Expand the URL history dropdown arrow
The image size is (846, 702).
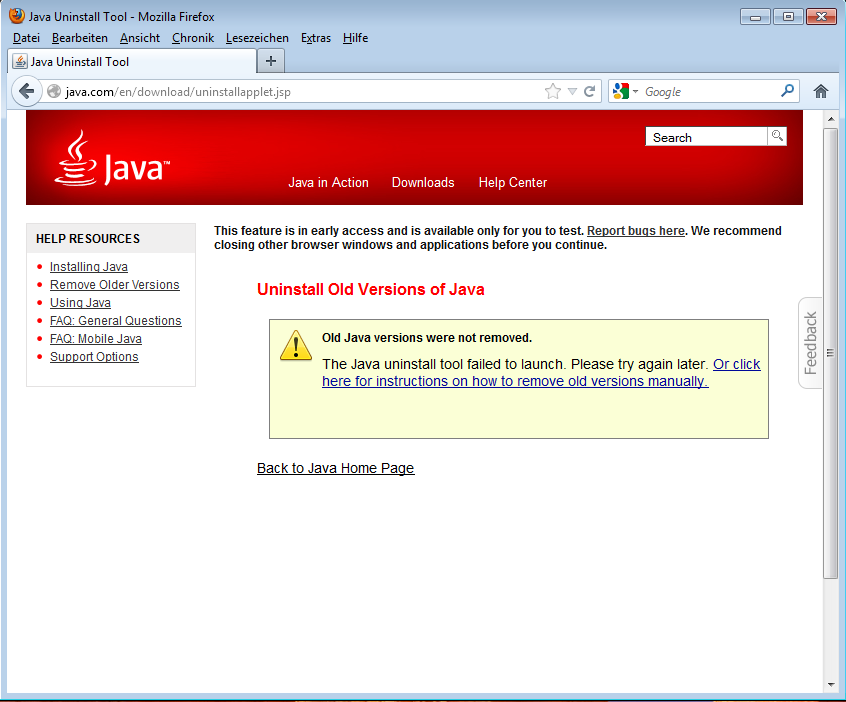tap(572, 91)
